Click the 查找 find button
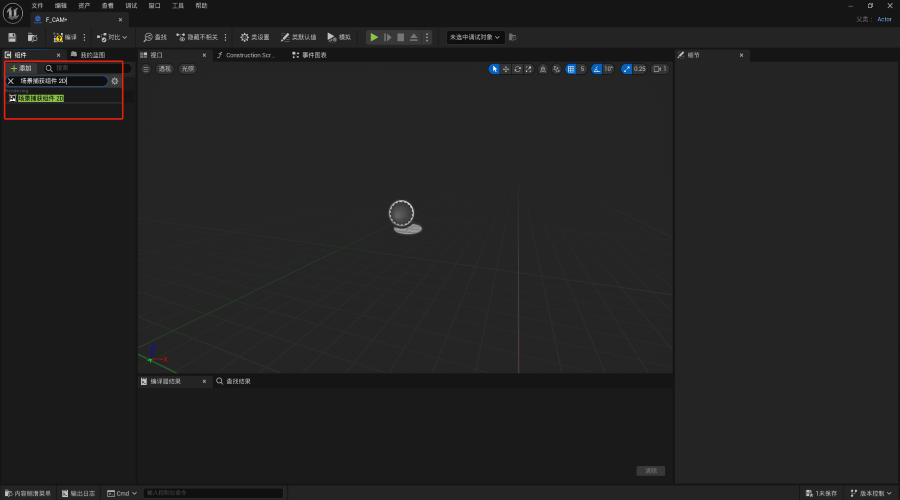Viewport: 900px width, 500px height. pyautogui.click(x=155, y=37)
